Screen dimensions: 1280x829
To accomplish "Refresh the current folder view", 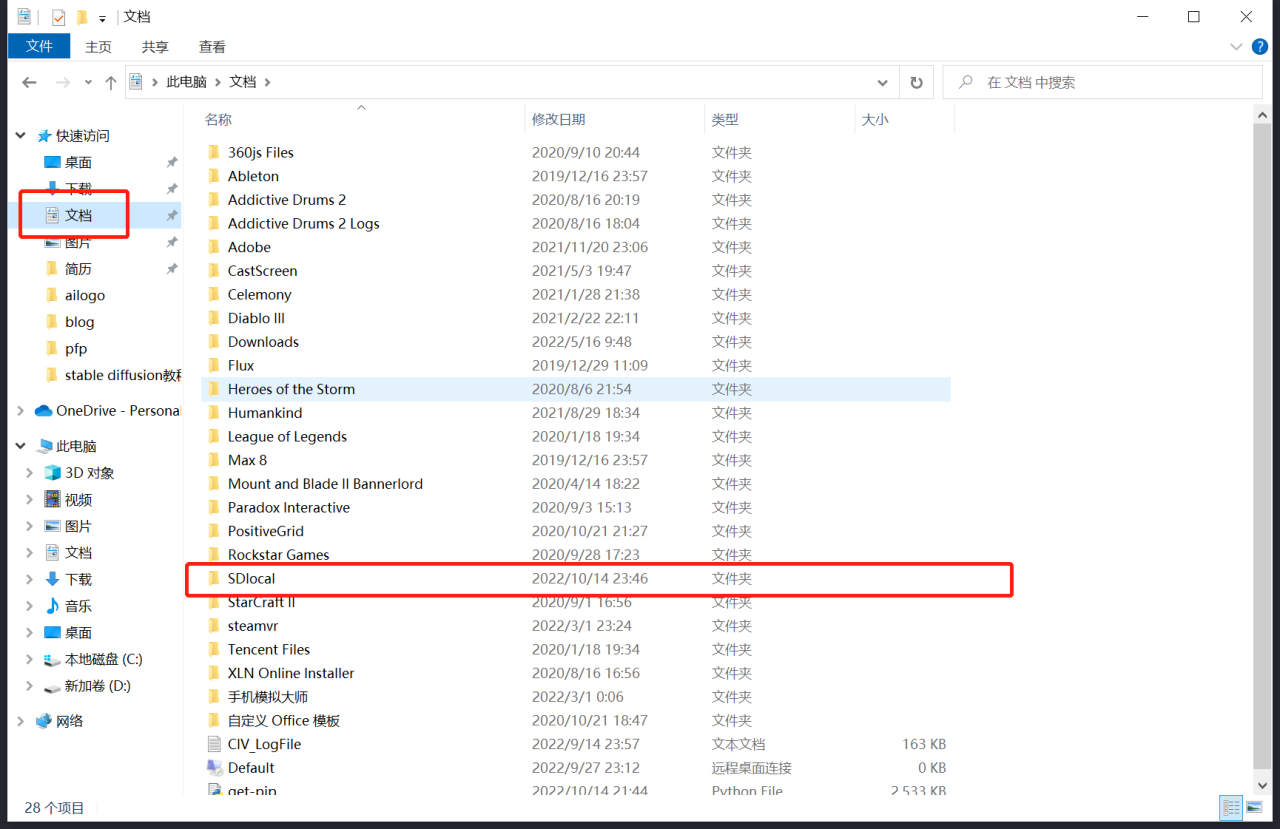I will coord(916,82).
